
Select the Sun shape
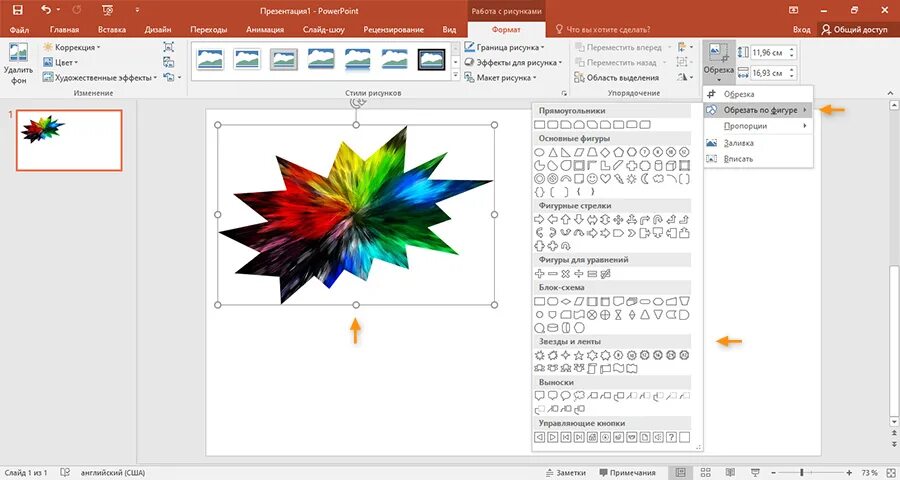tap(631, 179)
